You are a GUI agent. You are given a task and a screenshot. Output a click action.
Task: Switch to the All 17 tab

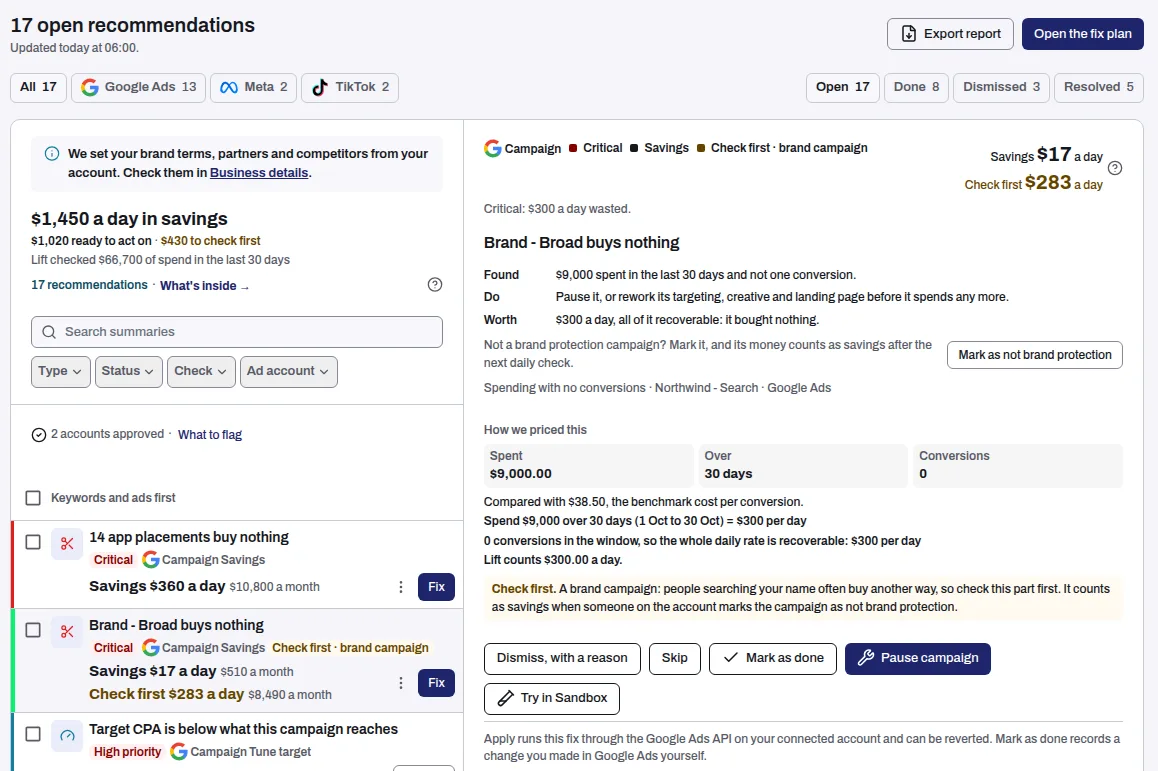[x=38, y=87]
